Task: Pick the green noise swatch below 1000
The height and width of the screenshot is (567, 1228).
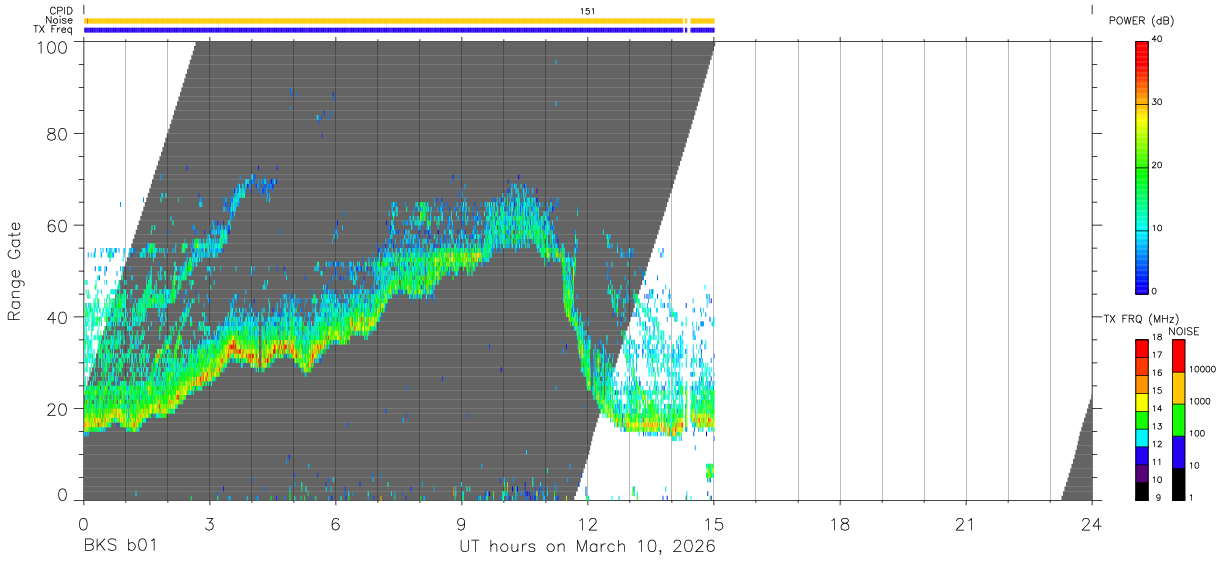Action: click(x=1178, y=420)
